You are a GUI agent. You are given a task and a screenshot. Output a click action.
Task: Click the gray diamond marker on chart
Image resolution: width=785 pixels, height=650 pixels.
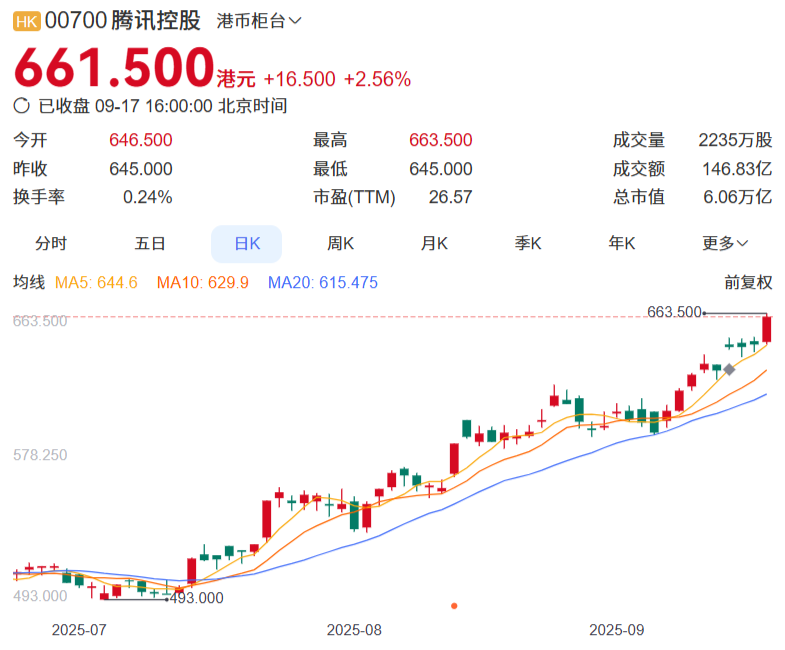click(729, 370)
